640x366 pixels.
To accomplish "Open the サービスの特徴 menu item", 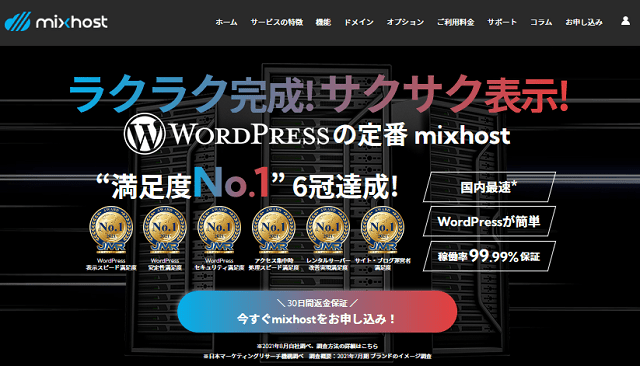I will pos(277,22).
